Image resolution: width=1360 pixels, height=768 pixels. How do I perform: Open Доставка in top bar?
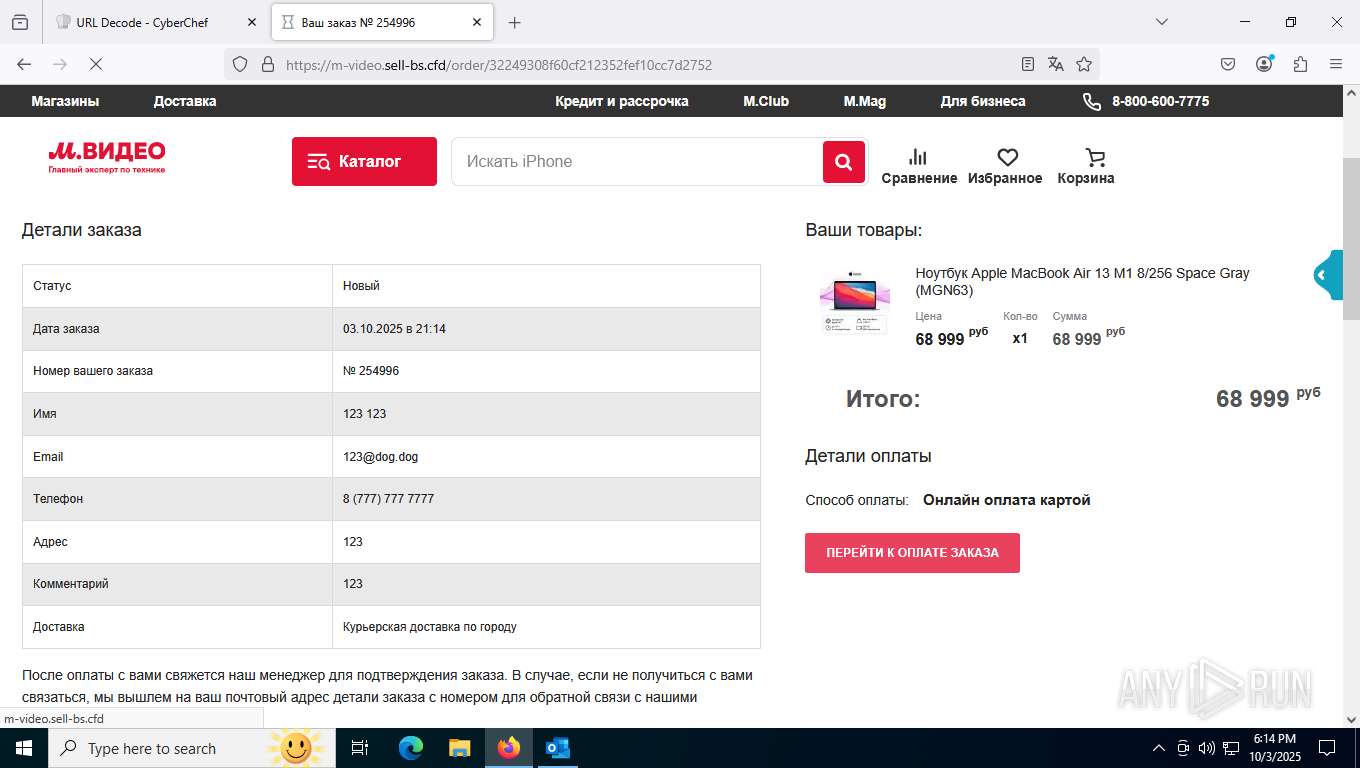tap(185, 101)
